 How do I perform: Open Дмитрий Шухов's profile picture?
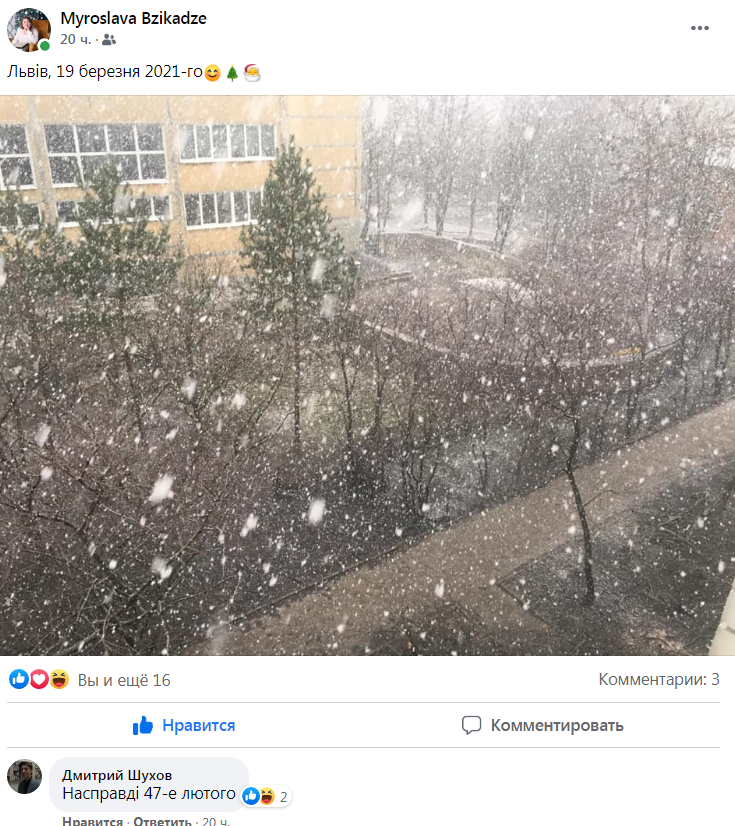[24, 776]
